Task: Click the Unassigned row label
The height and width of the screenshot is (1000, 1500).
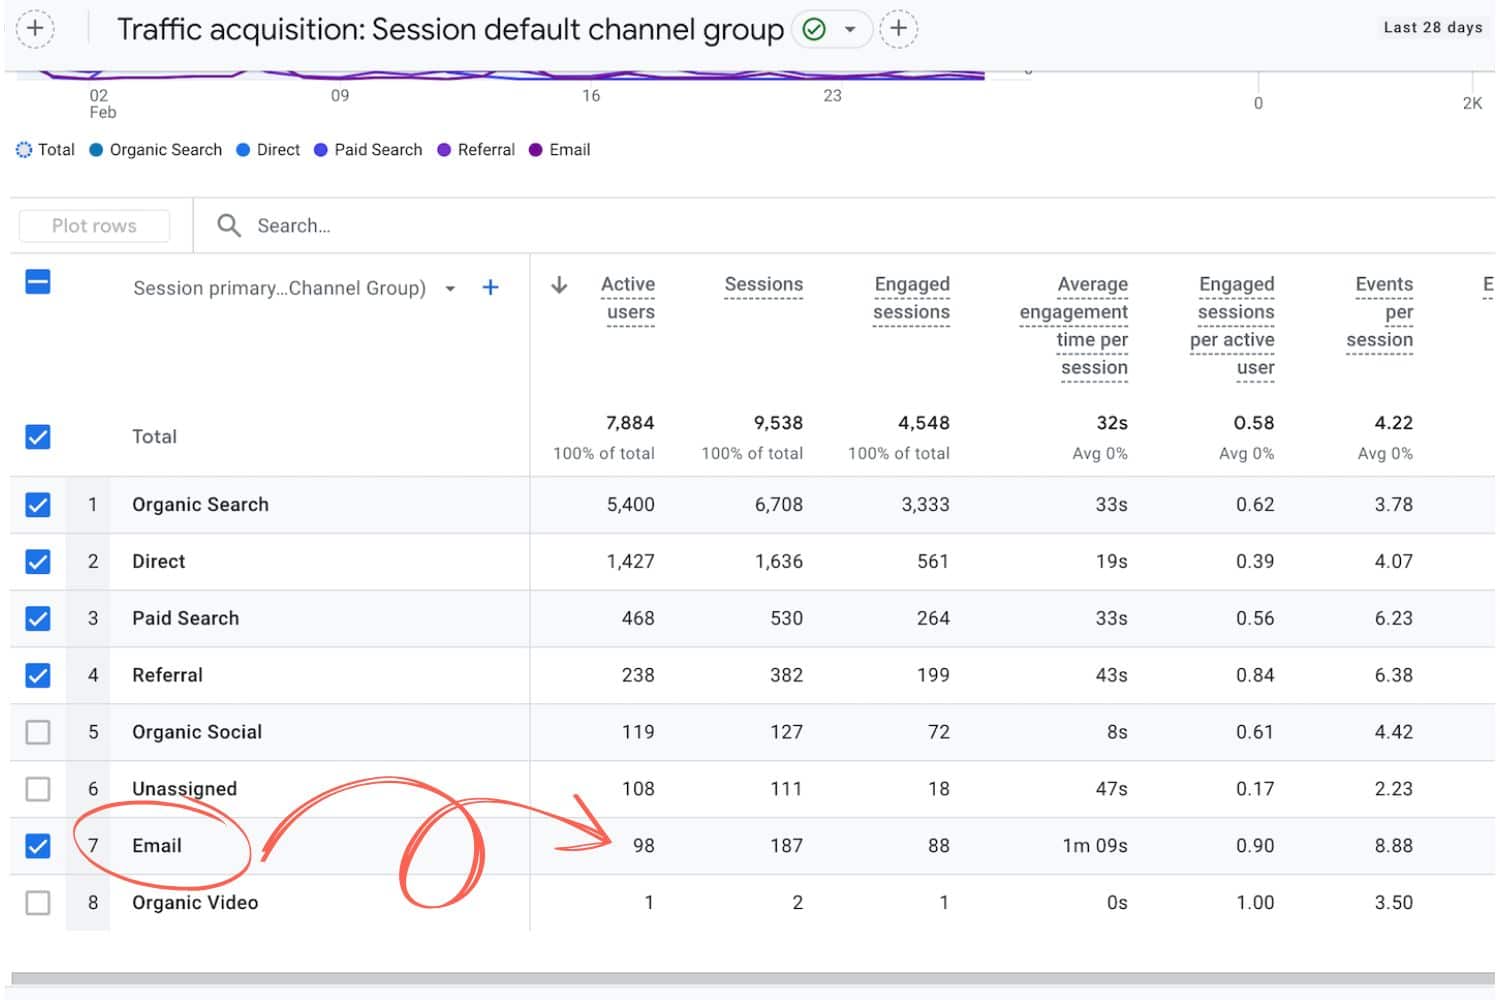Action: pyautogui.click(x=185, y=789)
